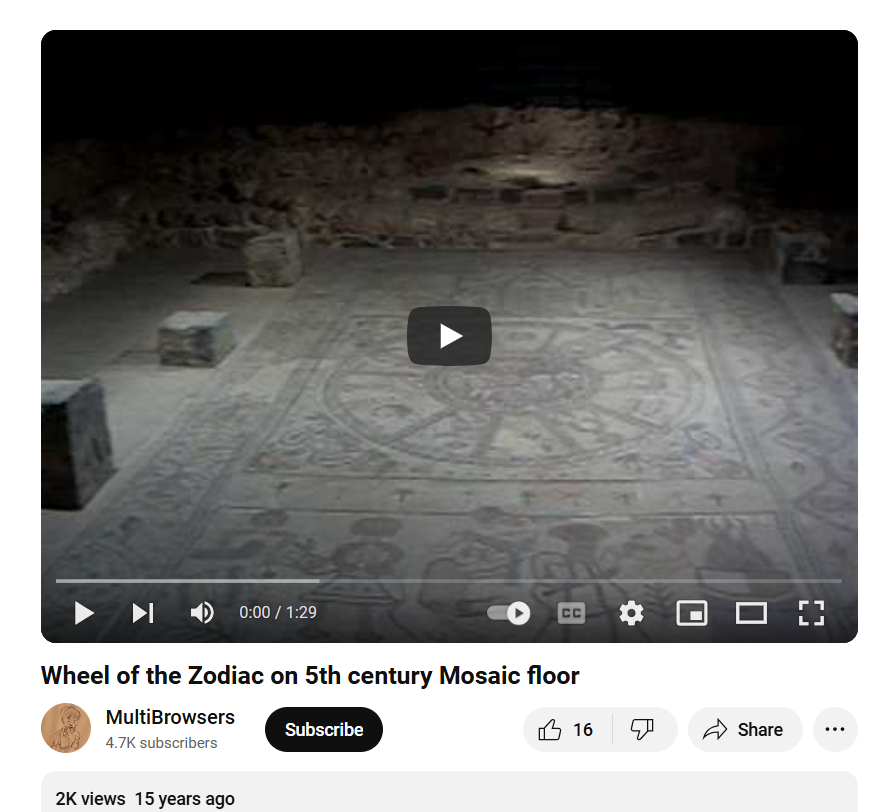Skip to next video with Next icon
This screenshot has height=812, width=878.
point(143,613)
